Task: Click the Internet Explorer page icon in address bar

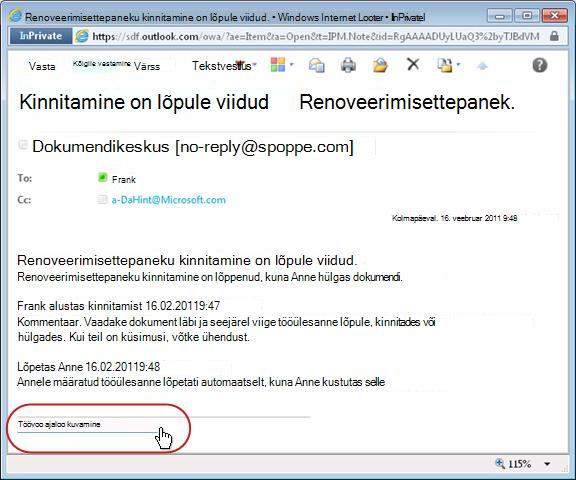Action: pyautogui.click(x=82, y=36)
